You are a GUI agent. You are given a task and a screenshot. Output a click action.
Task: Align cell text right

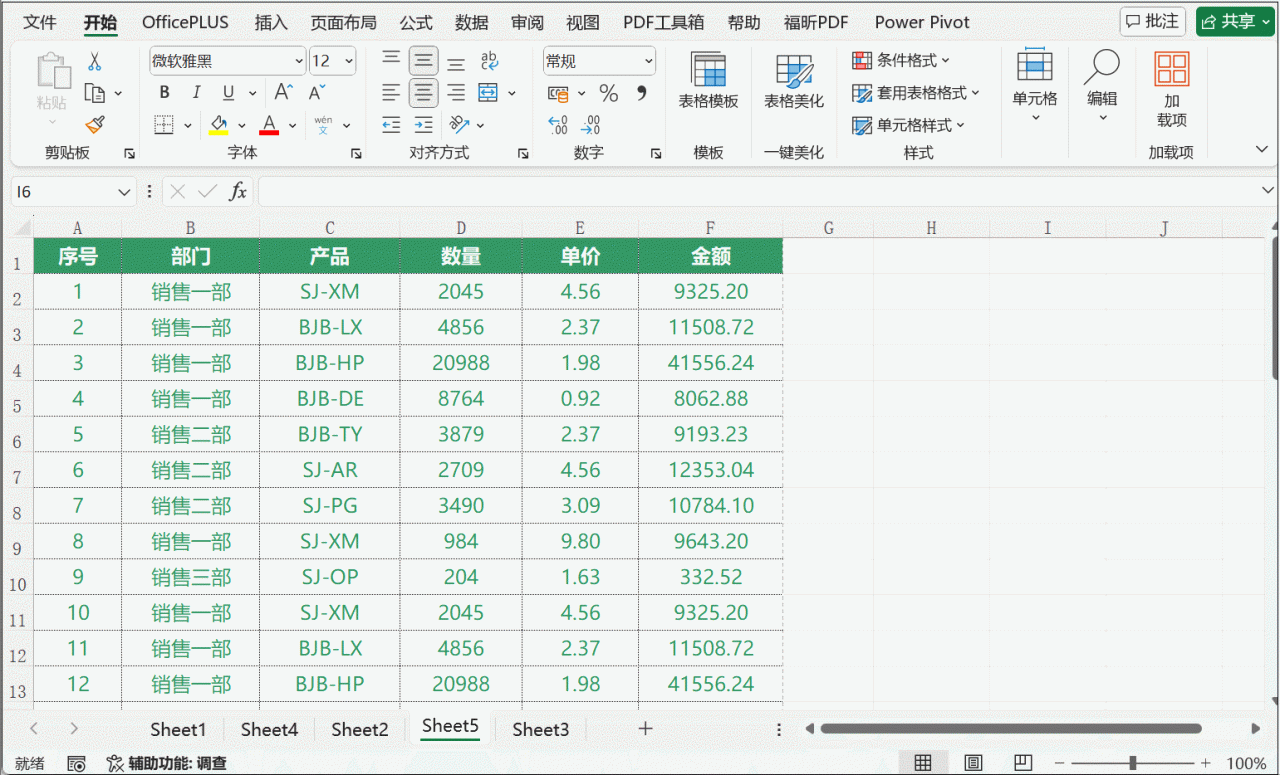(456, 93)
